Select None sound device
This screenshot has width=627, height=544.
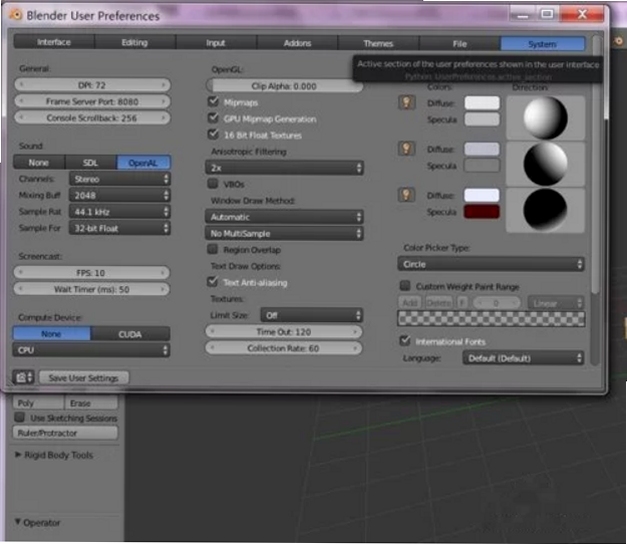(39, 162)
